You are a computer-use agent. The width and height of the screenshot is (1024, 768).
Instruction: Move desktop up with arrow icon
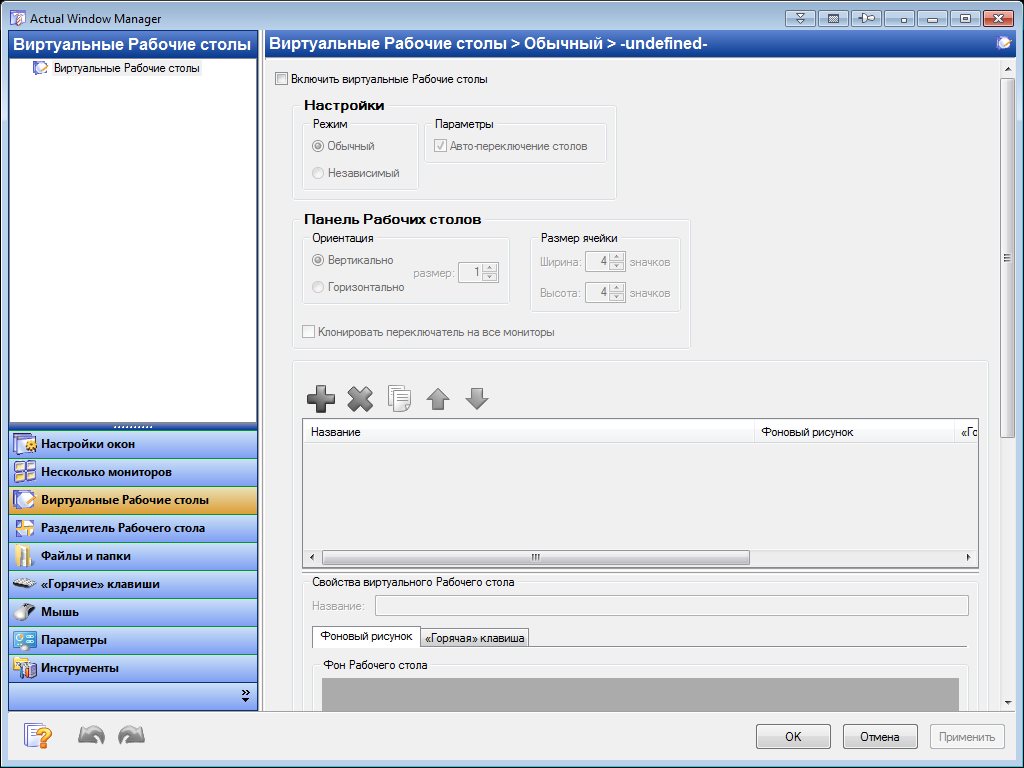coord(438,399)
